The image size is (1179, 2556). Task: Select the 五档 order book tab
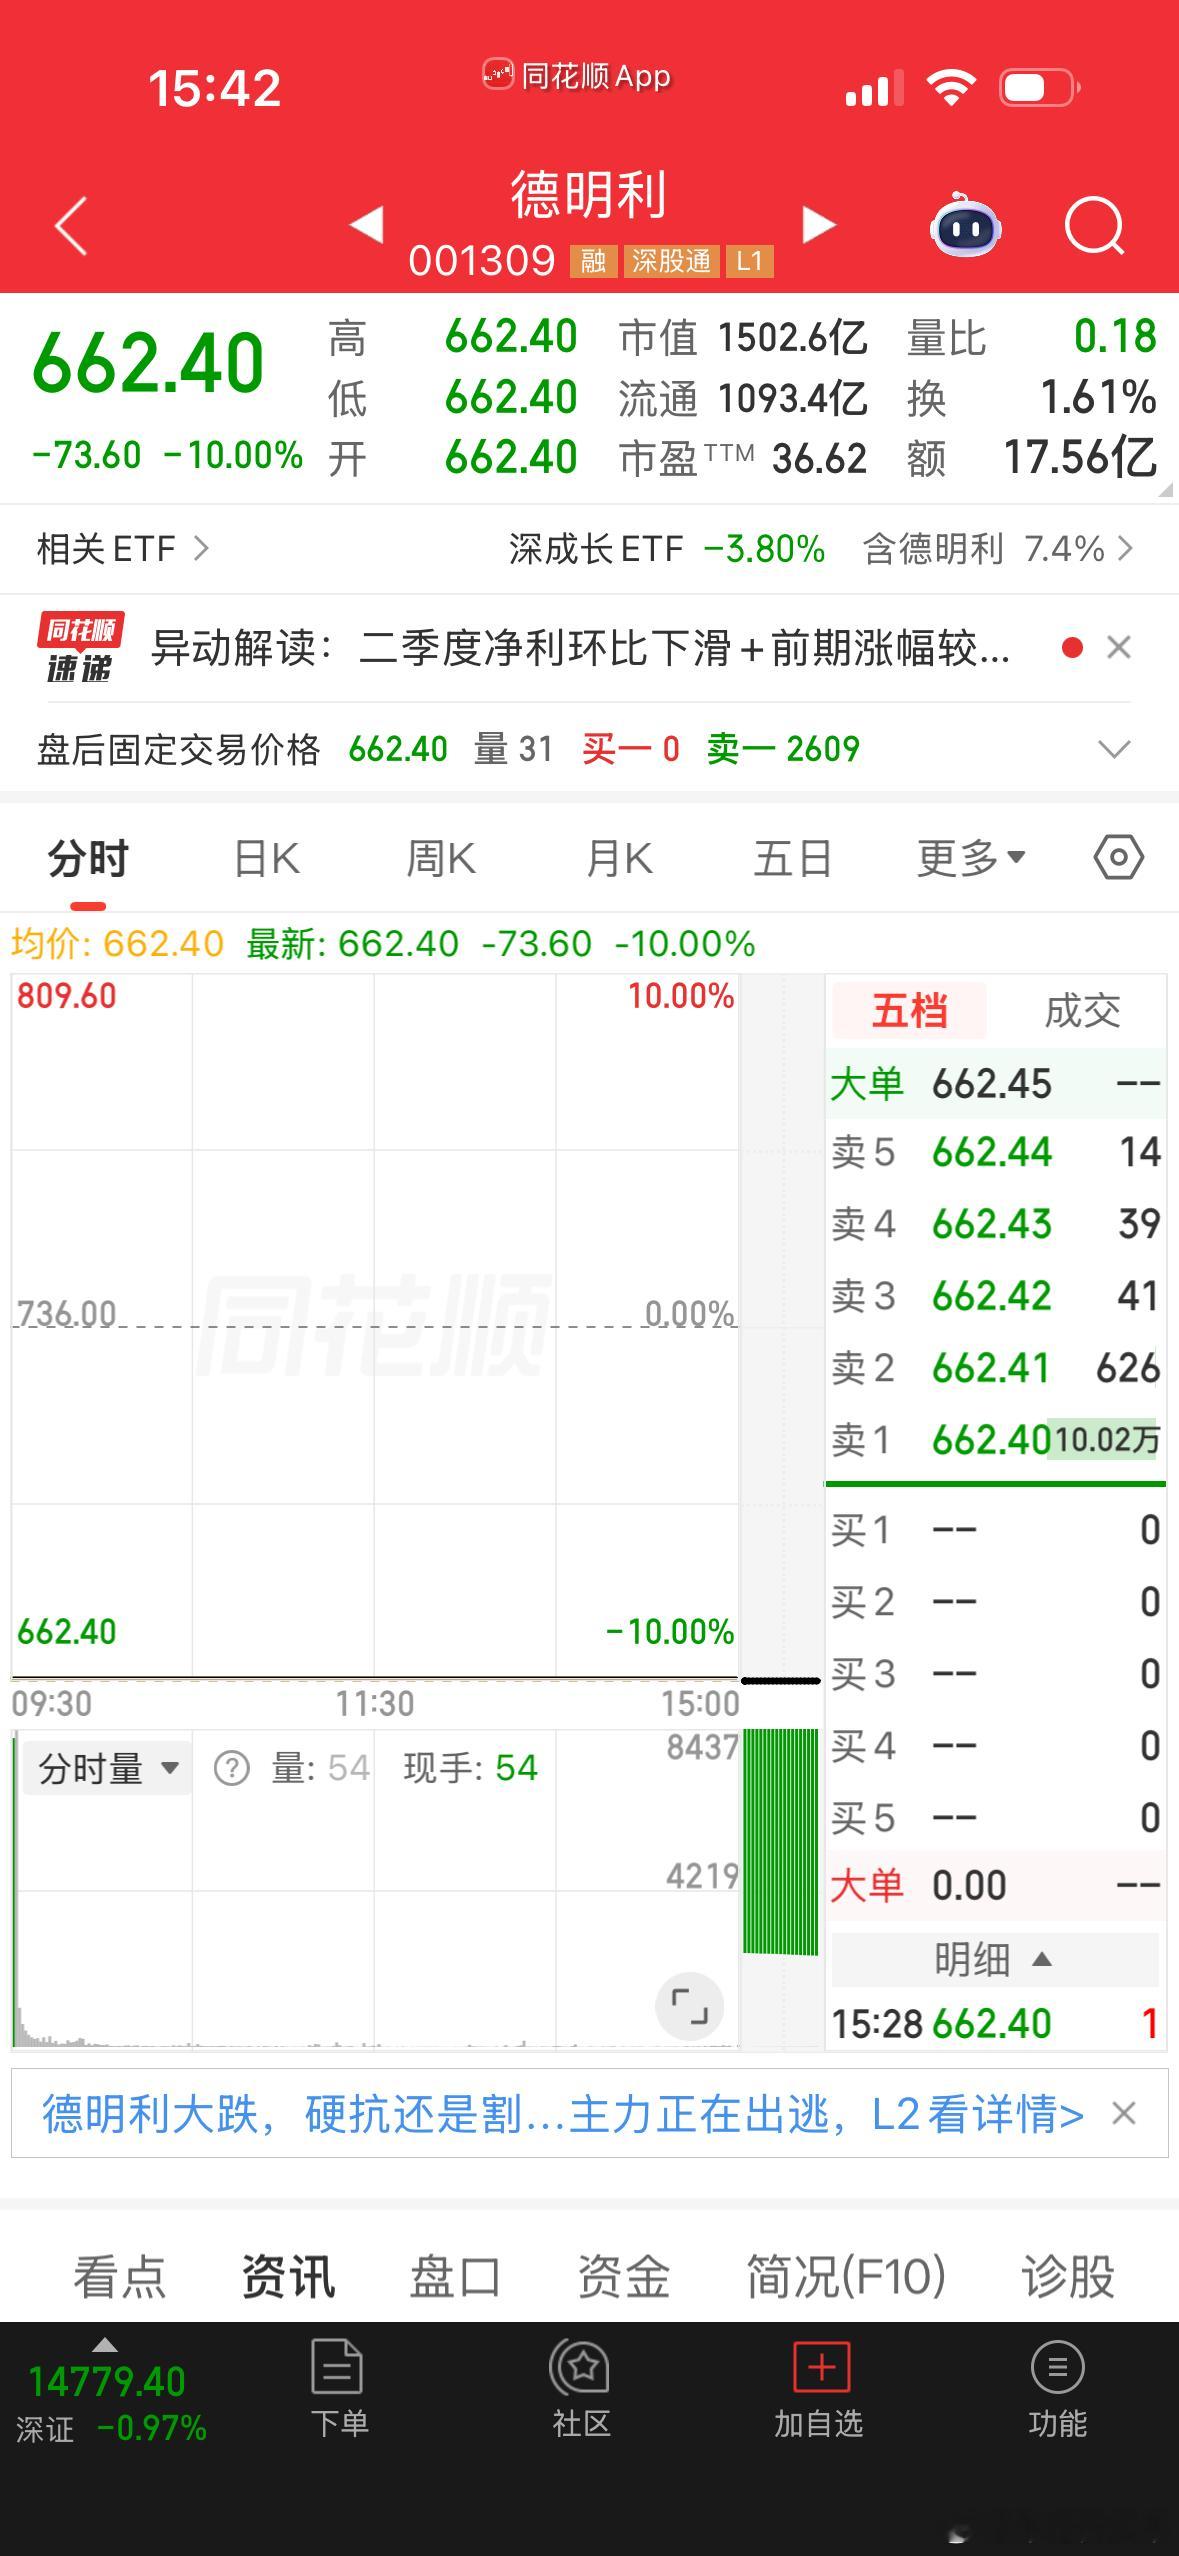point(909,1011)
